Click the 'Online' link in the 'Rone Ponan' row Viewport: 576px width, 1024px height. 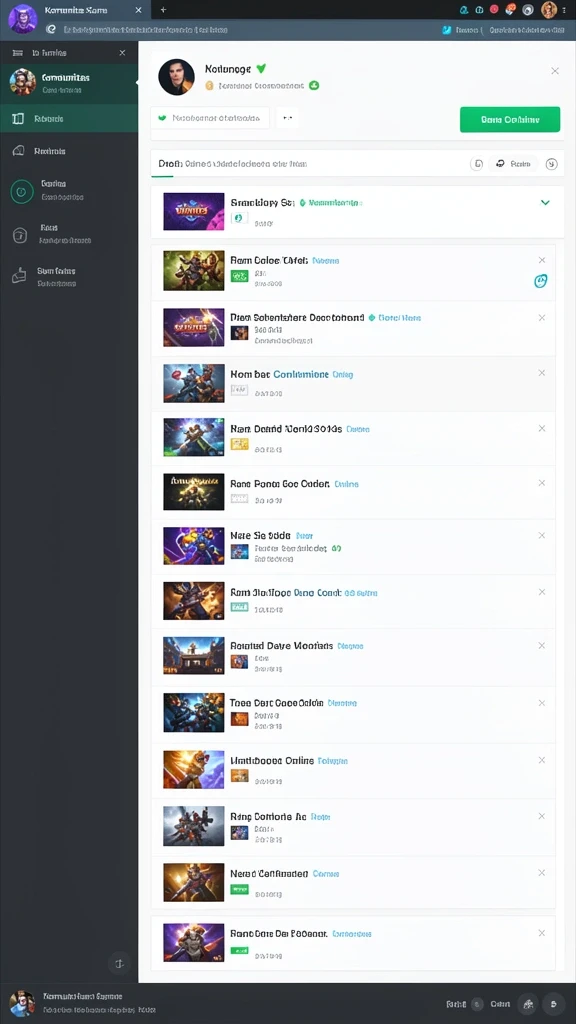[346, 484]
